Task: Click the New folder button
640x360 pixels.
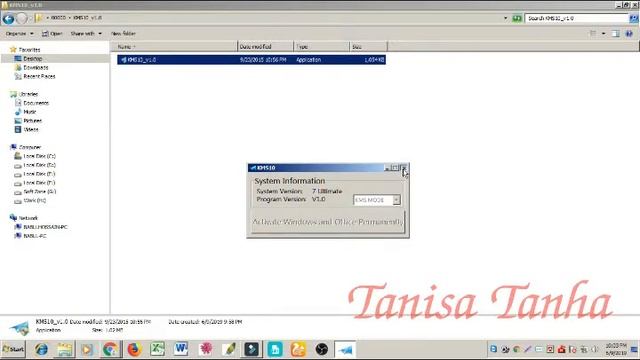Action: 123,33
